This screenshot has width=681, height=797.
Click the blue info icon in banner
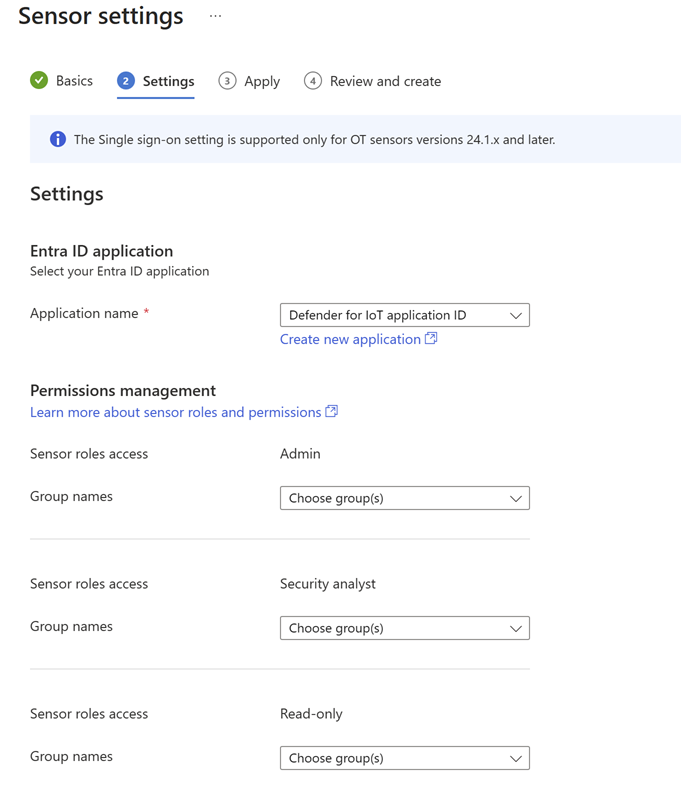pyautogui.click(x=58, y=139)
